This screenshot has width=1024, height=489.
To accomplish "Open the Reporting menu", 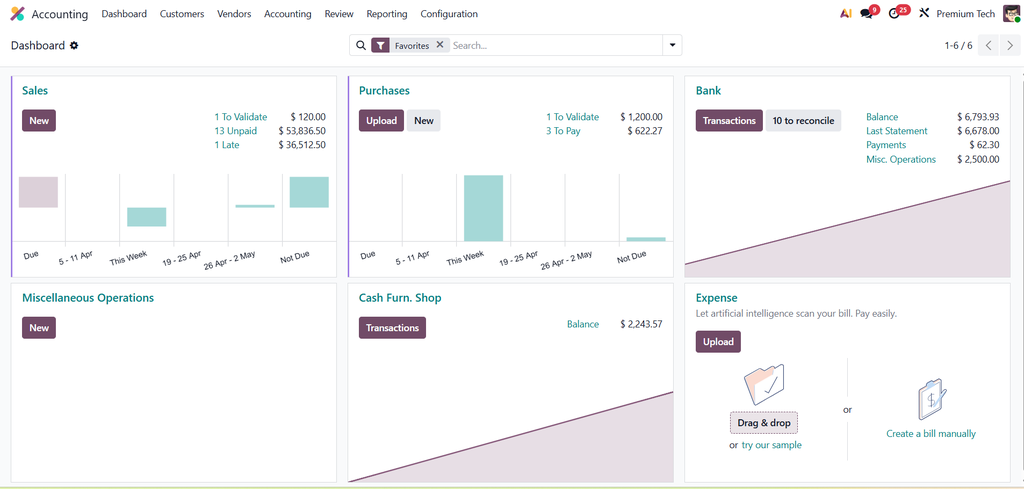I will click(x=386, y=14).
